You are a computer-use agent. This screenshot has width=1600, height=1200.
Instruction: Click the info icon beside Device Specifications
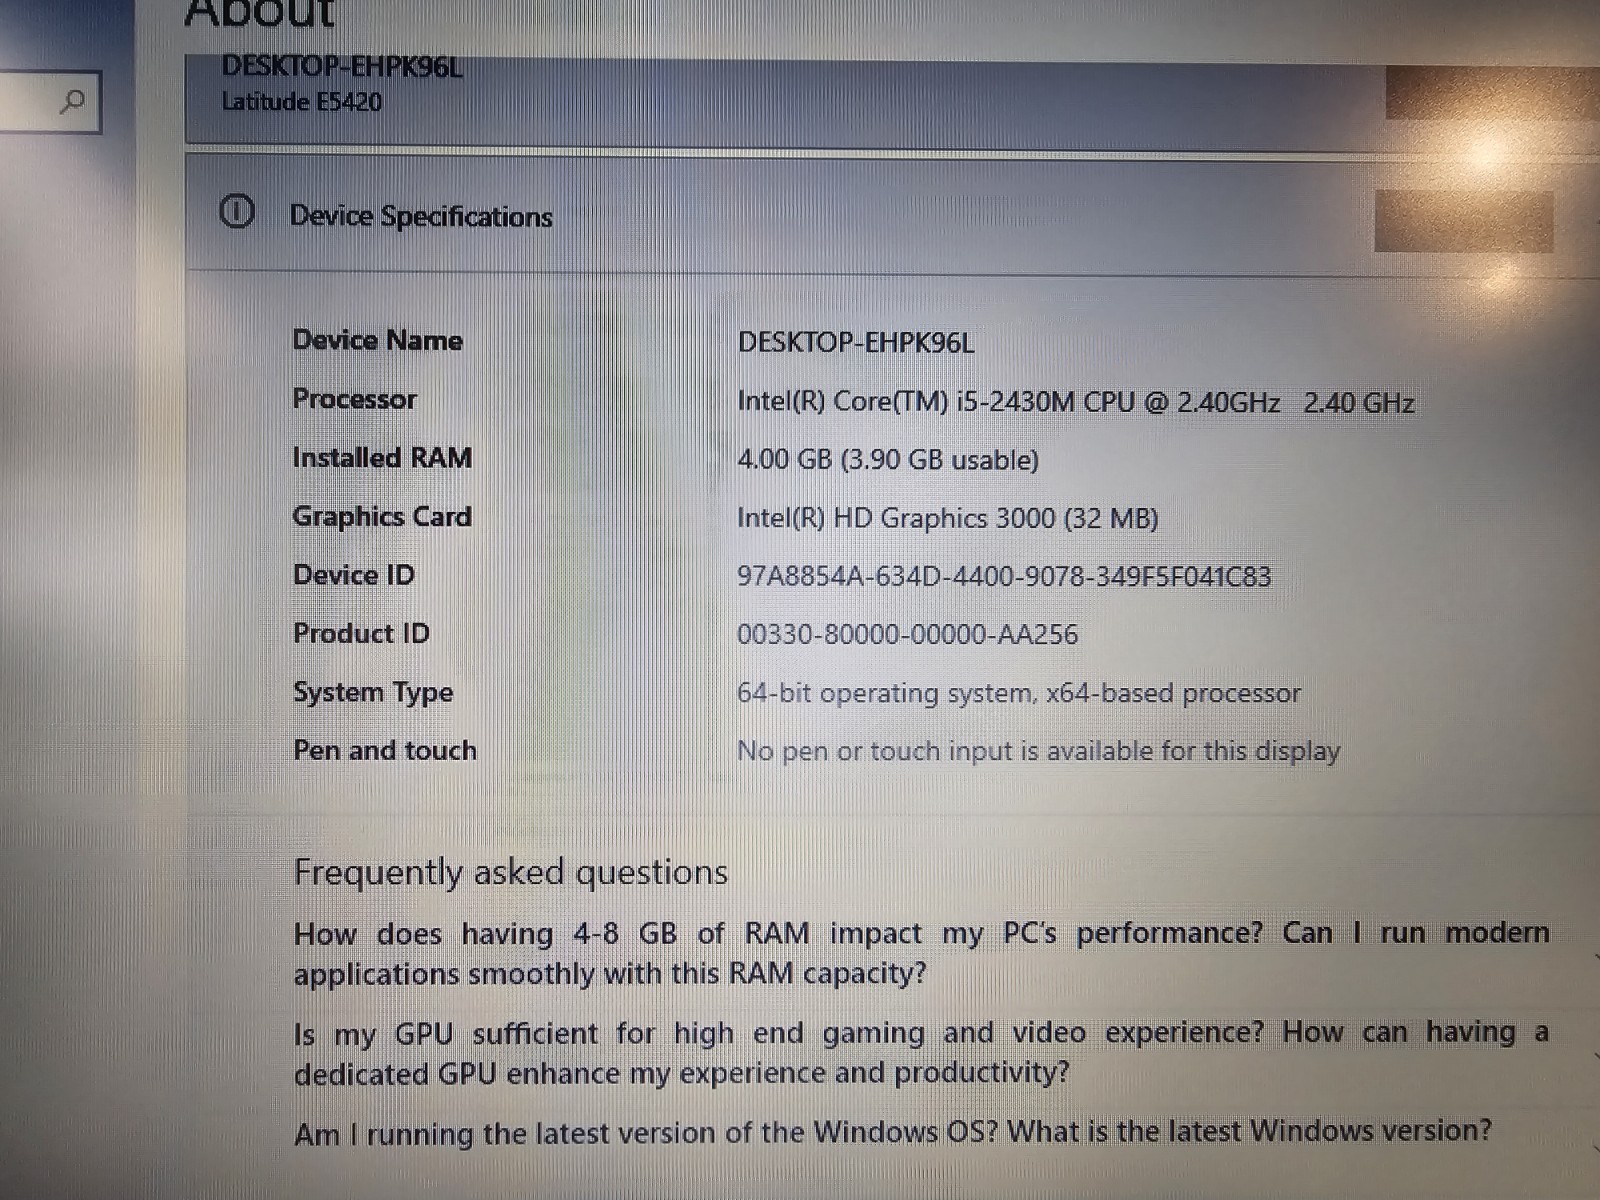pos(236,212)
